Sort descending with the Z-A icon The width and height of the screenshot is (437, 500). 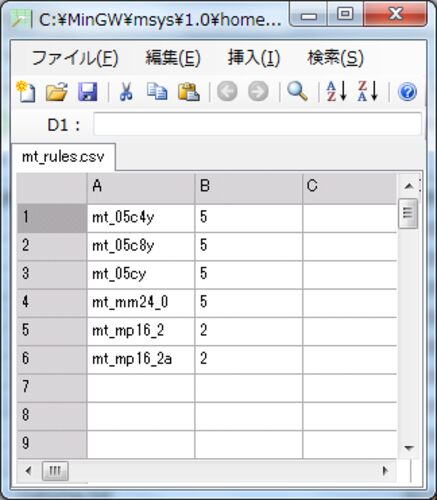point(368,91)
